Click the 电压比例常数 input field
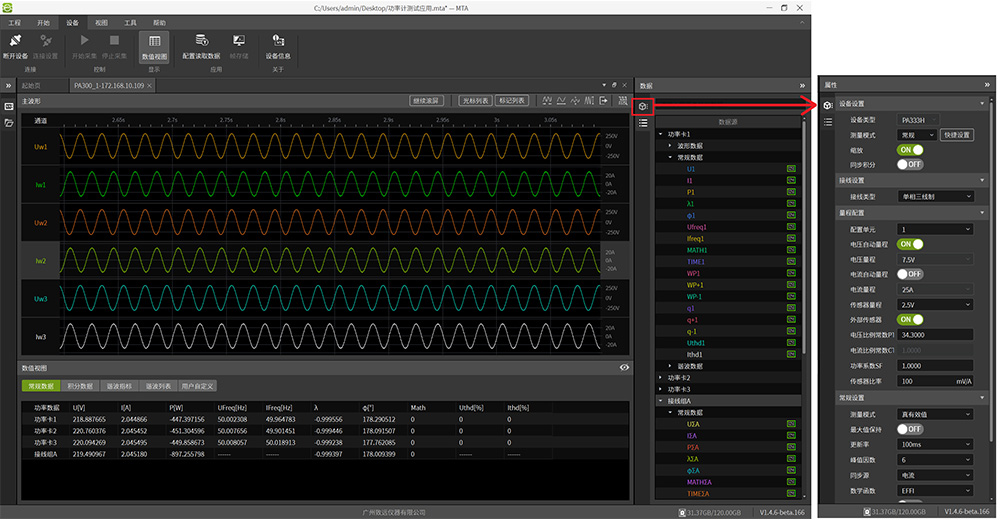1000x520 pixels. point(935,335)
